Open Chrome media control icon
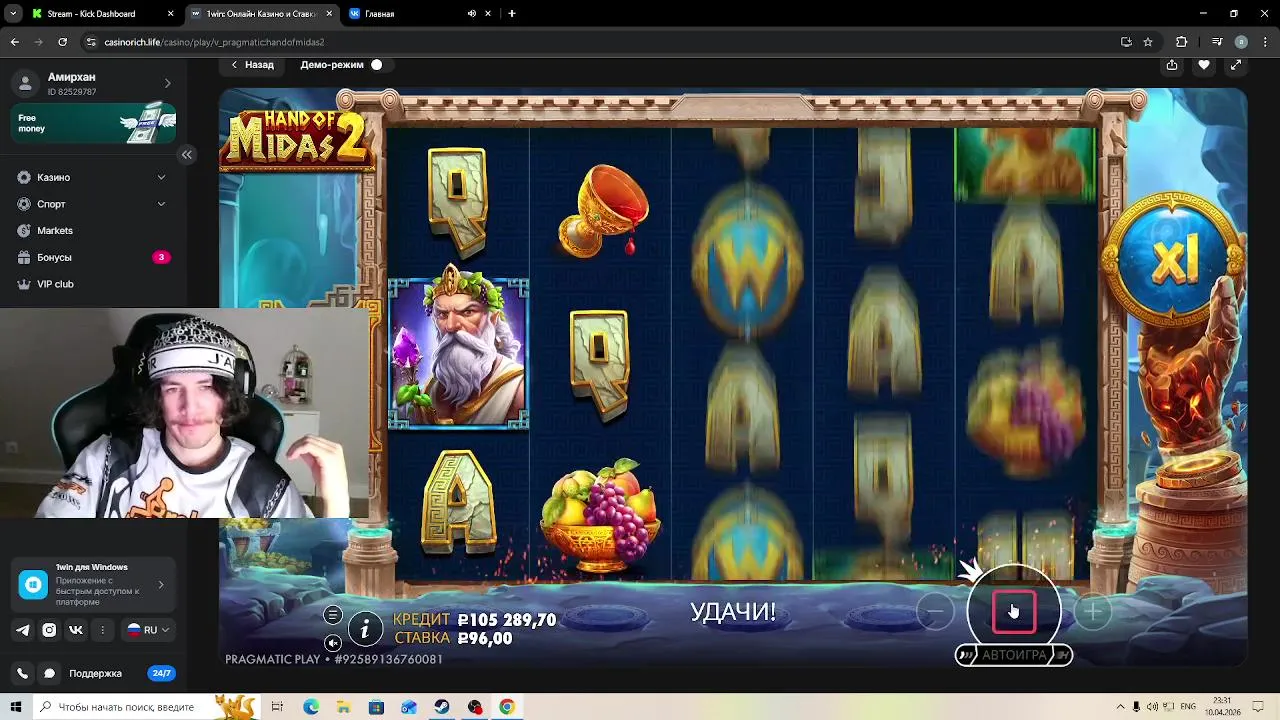The image size is (1280, 720). tap(1217, 42)
